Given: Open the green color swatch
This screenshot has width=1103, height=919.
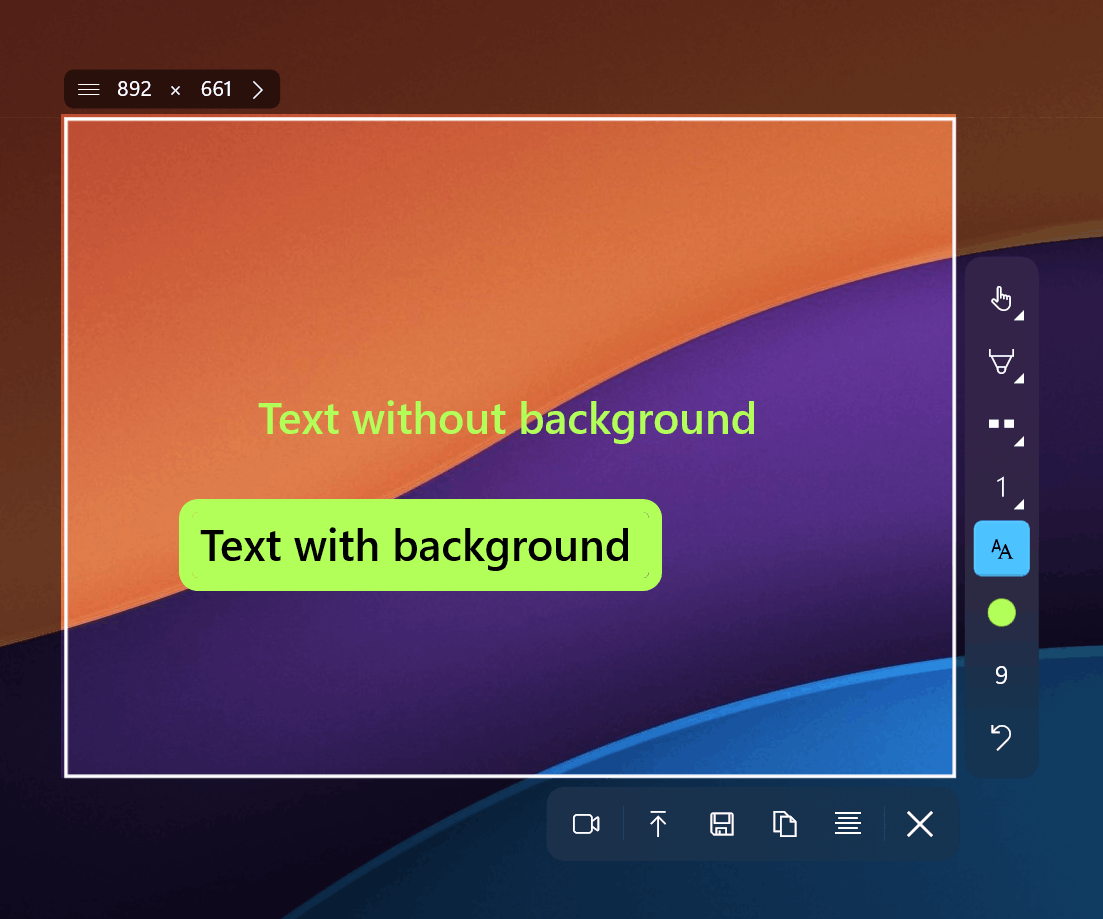Looking at the screenshot, I should (x=1001, y=611).
